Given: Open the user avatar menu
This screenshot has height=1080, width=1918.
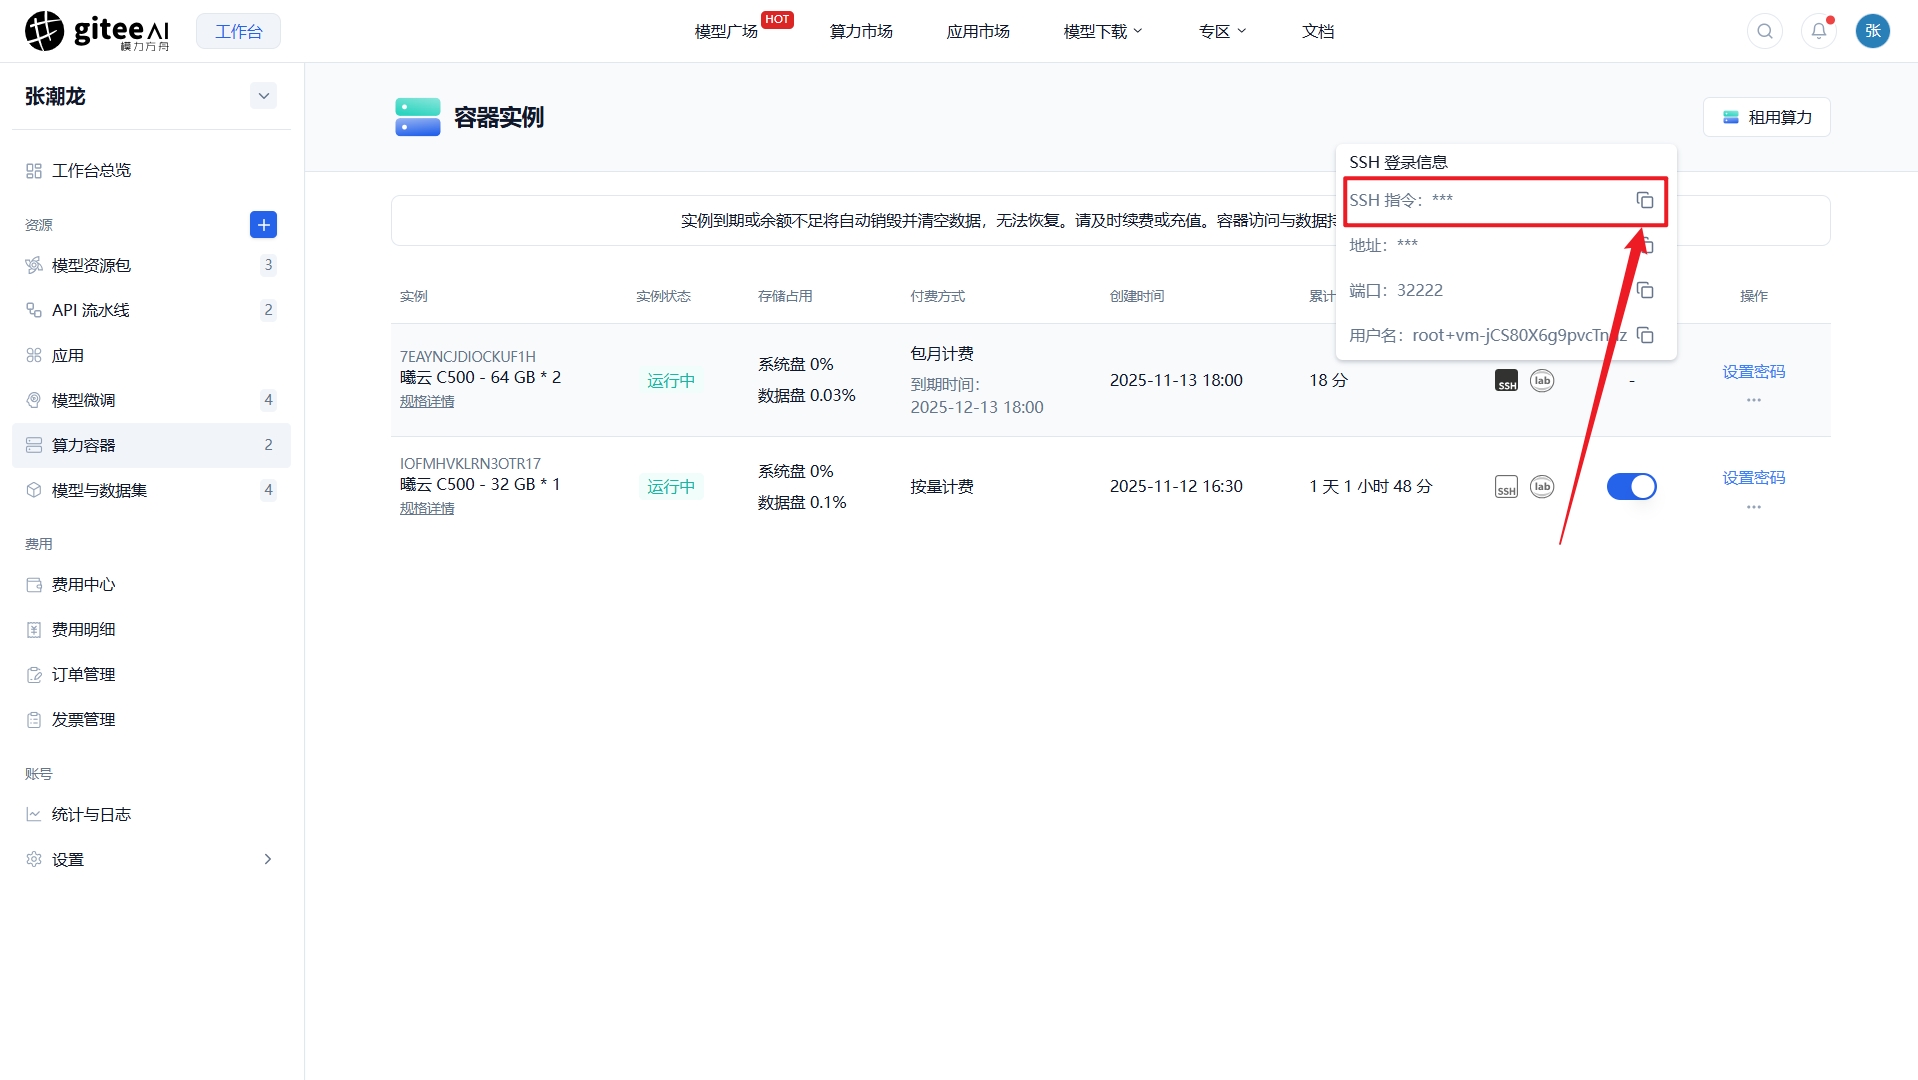Looking at the screenshot, I should coord(1873,31).
